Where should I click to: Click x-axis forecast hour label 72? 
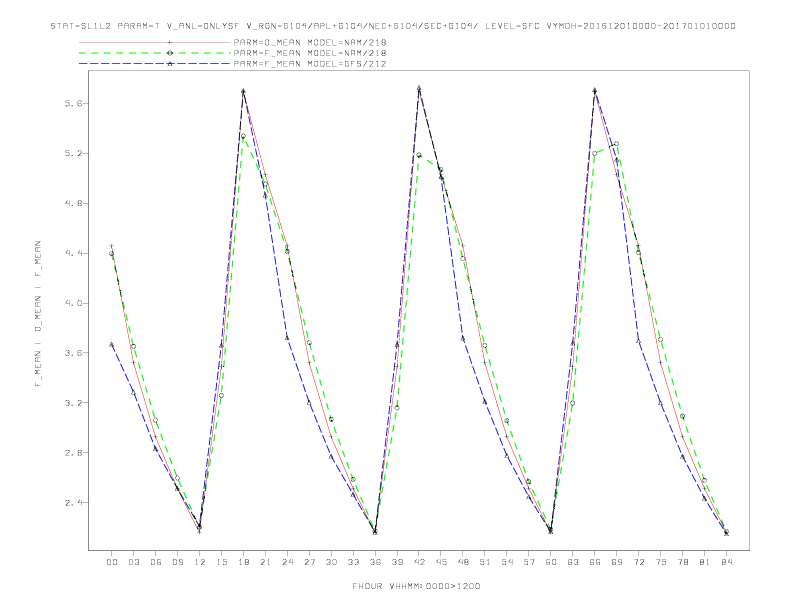point(639,562)
